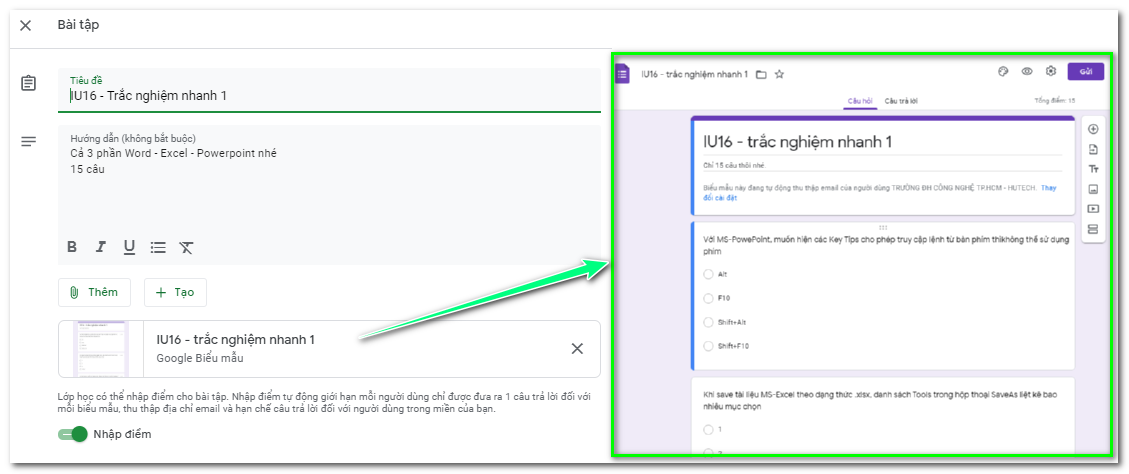Click the lines icon beside Hướng dẫn
The image size is (1129, 474).
[28, 142]
